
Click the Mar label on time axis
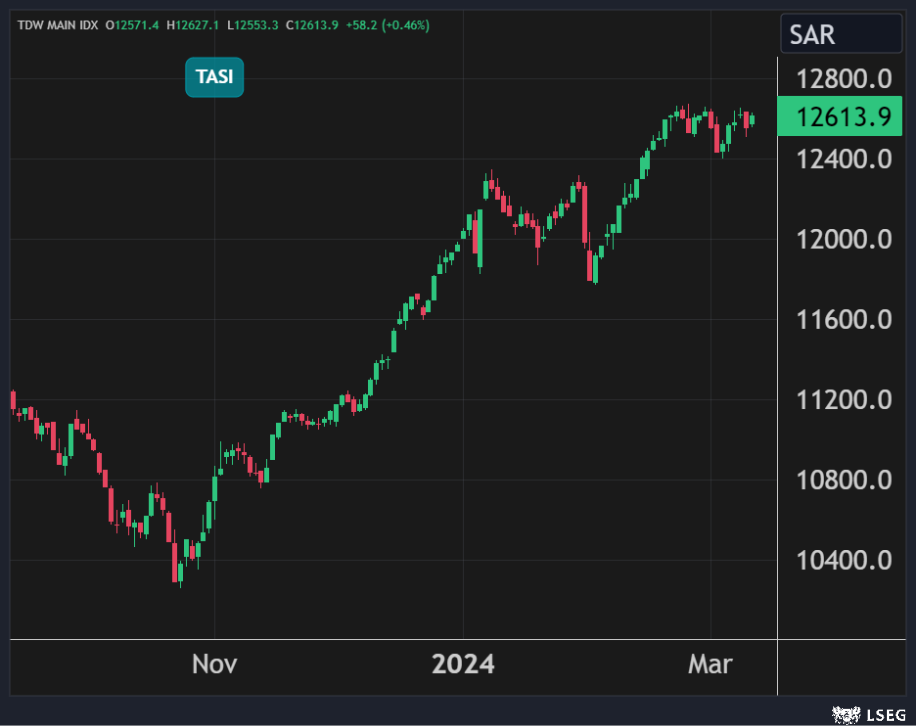710,664
